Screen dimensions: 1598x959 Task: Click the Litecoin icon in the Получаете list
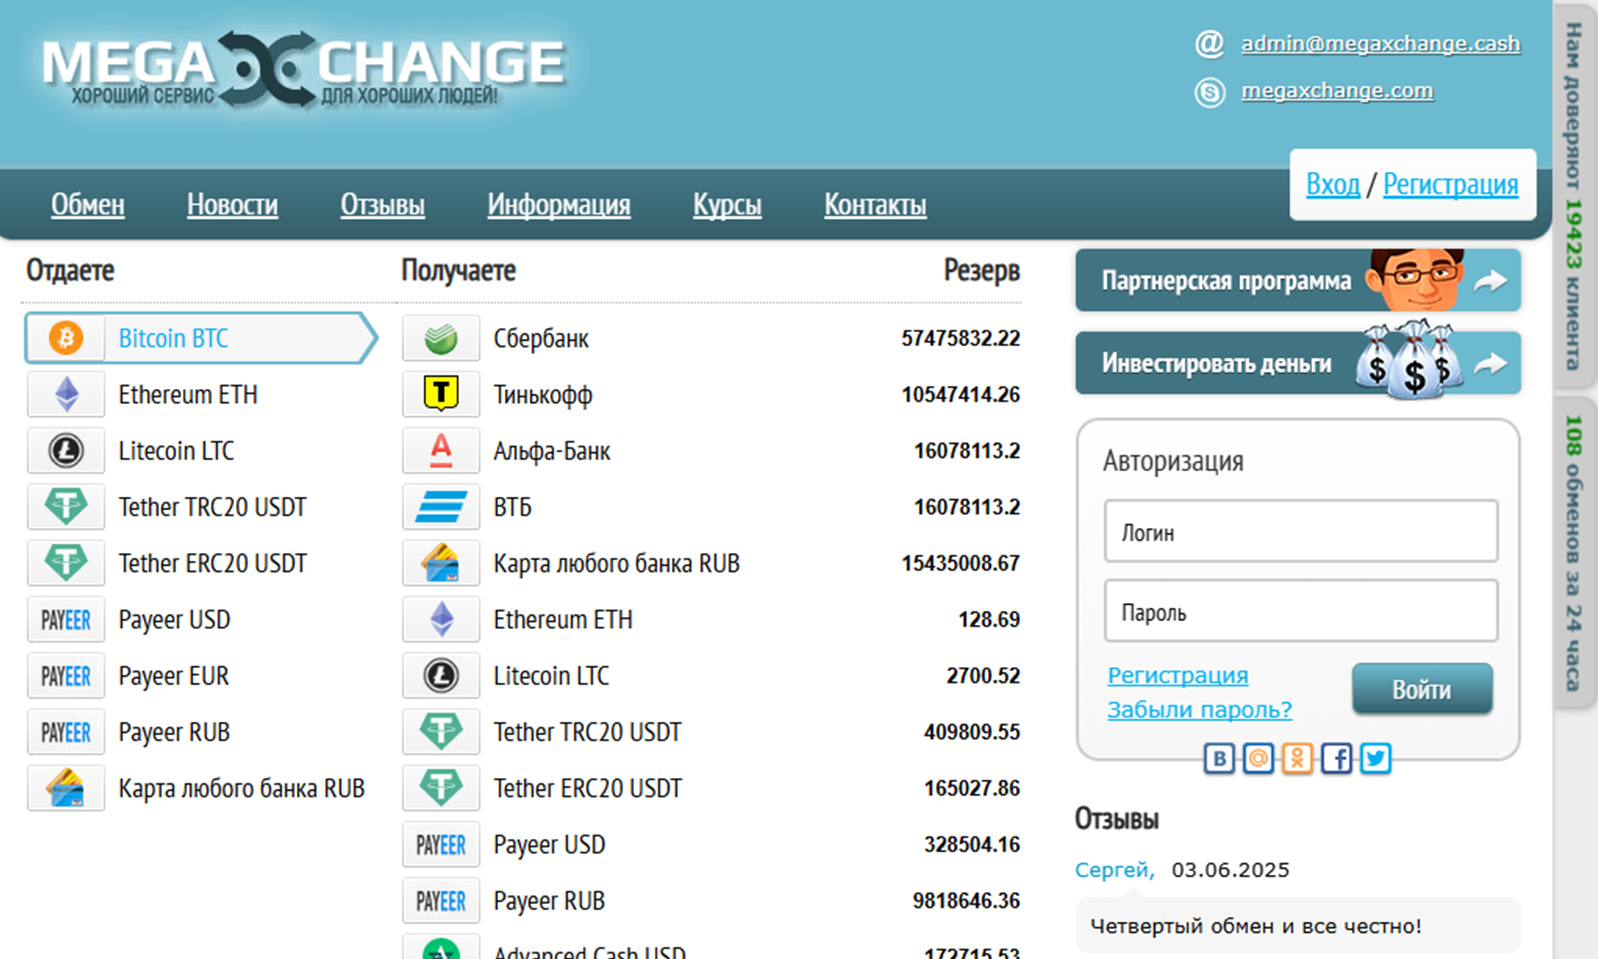point(441,676)
